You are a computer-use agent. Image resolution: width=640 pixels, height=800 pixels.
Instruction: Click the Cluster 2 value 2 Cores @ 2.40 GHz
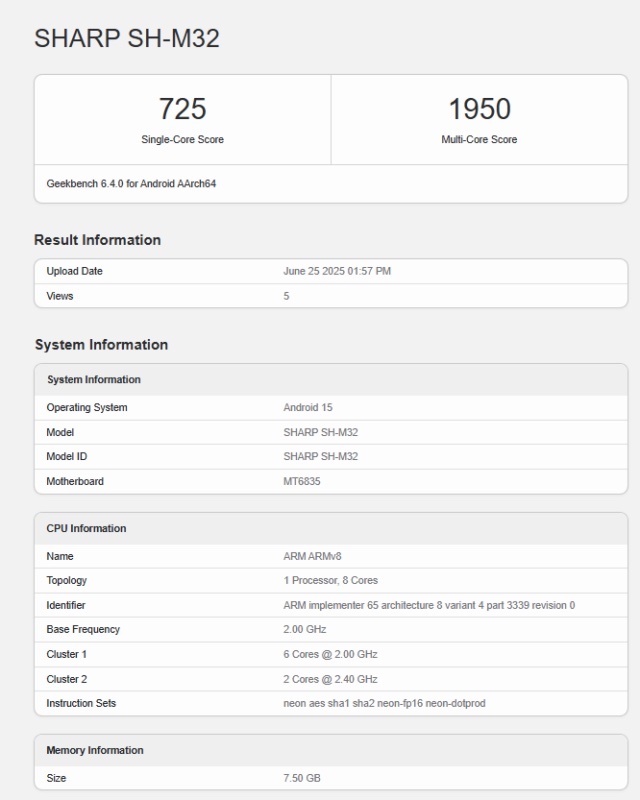pyautogui.click(x=330, y=679)
